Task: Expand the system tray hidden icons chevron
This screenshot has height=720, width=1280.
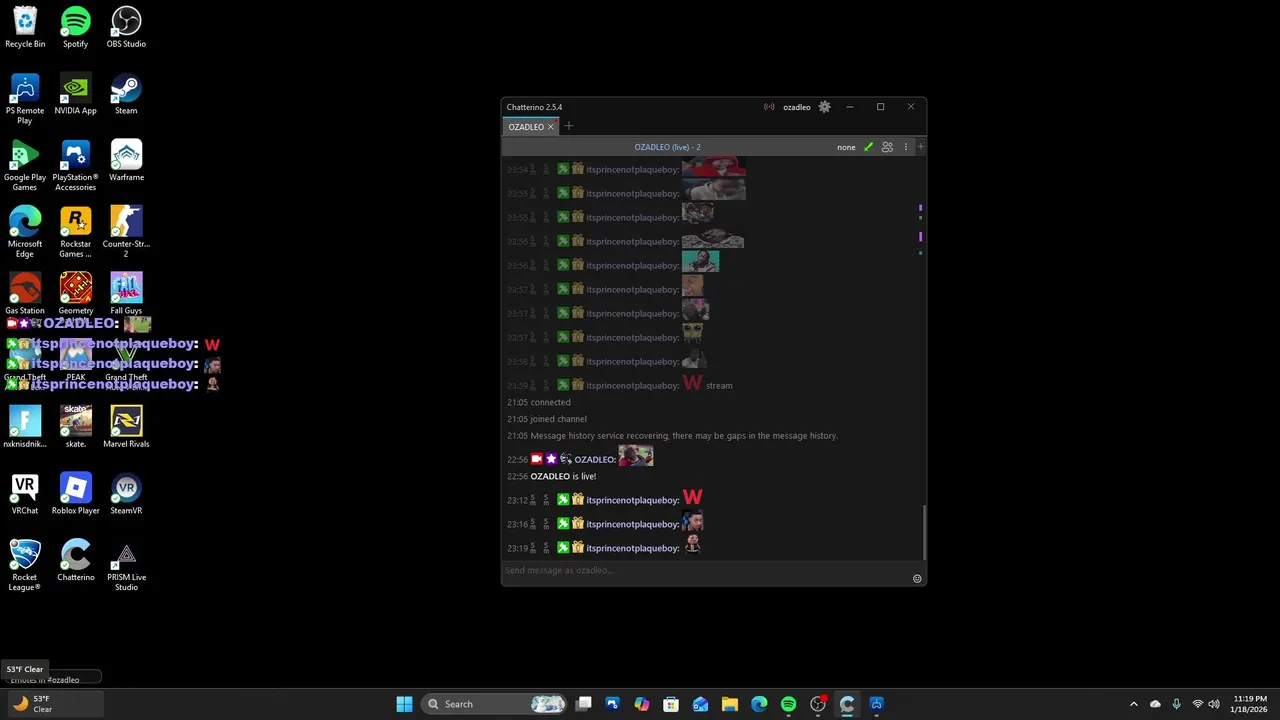Action: (1133, 704)
